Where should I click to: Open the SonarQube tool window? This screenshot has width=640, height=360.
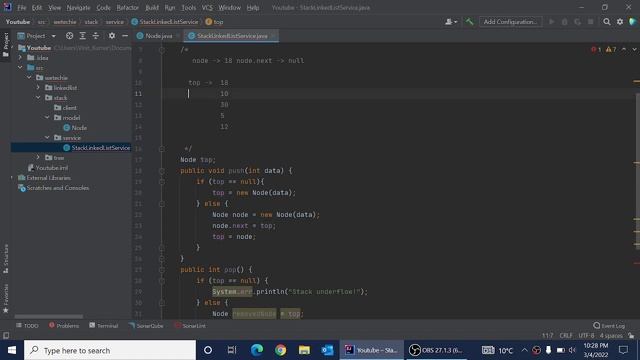point(146,326)
